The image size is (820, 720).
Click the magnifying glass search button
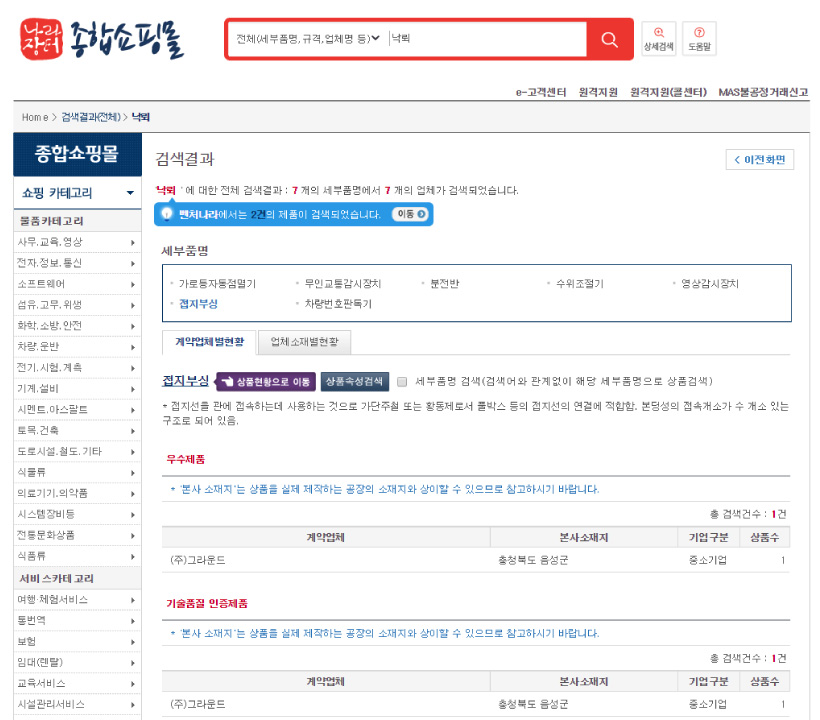609,39
